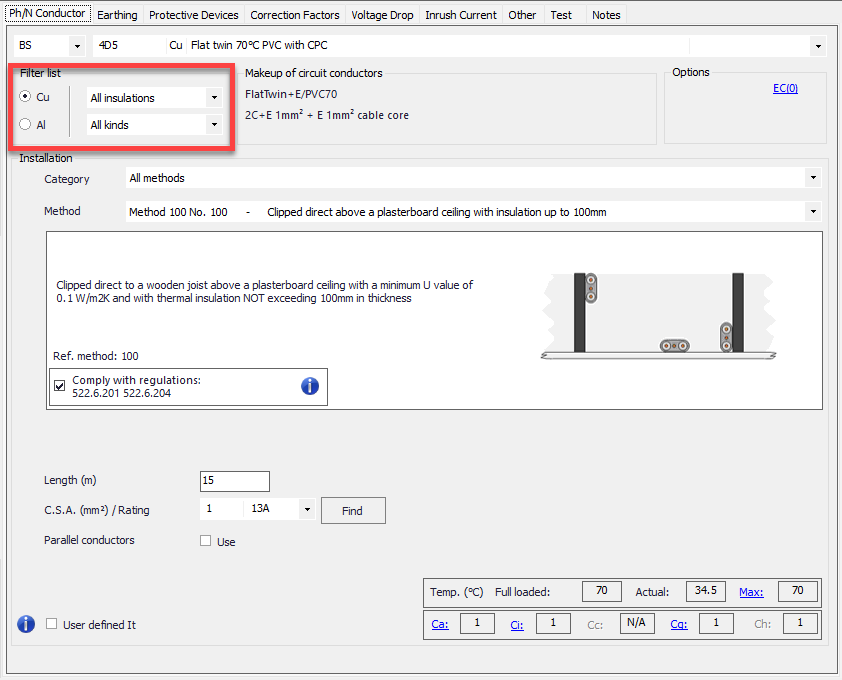Select the Al aluminium radio button
Viewport: 842px width, 680px height.
pyautogui.click(x=26, y=125)
